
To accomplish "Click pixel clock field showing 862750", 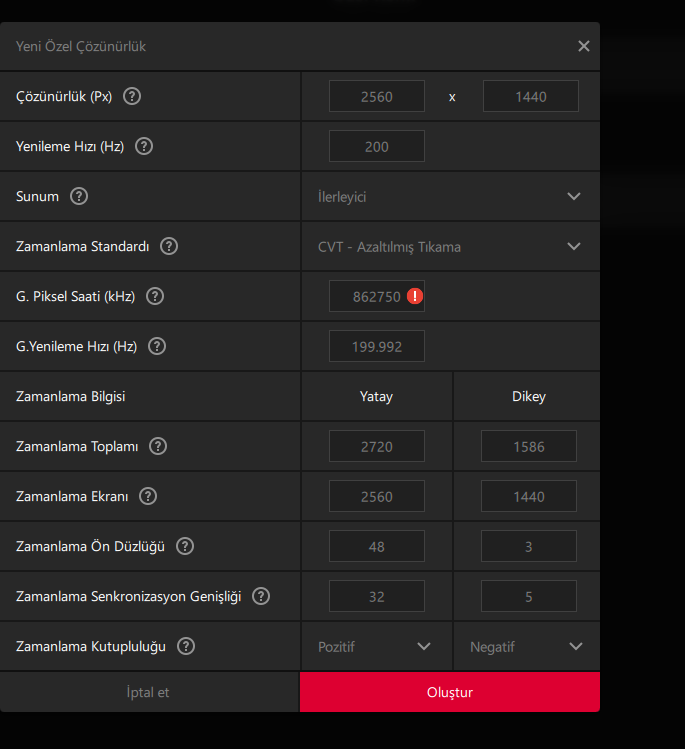I will 377,296.
